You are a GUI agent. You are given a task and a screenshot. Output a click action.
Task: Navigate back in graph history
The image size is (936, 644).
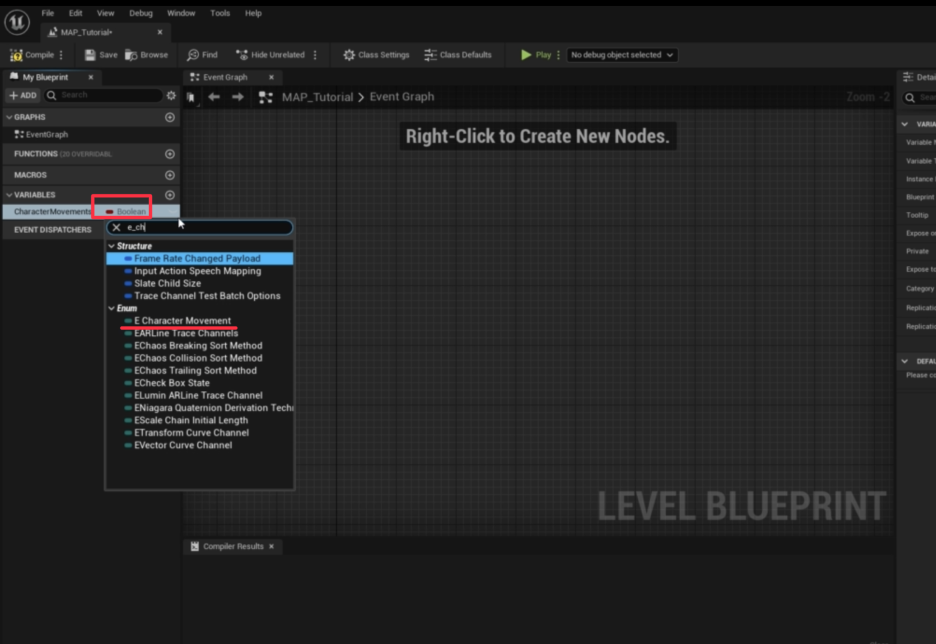(x=214, y=97)
